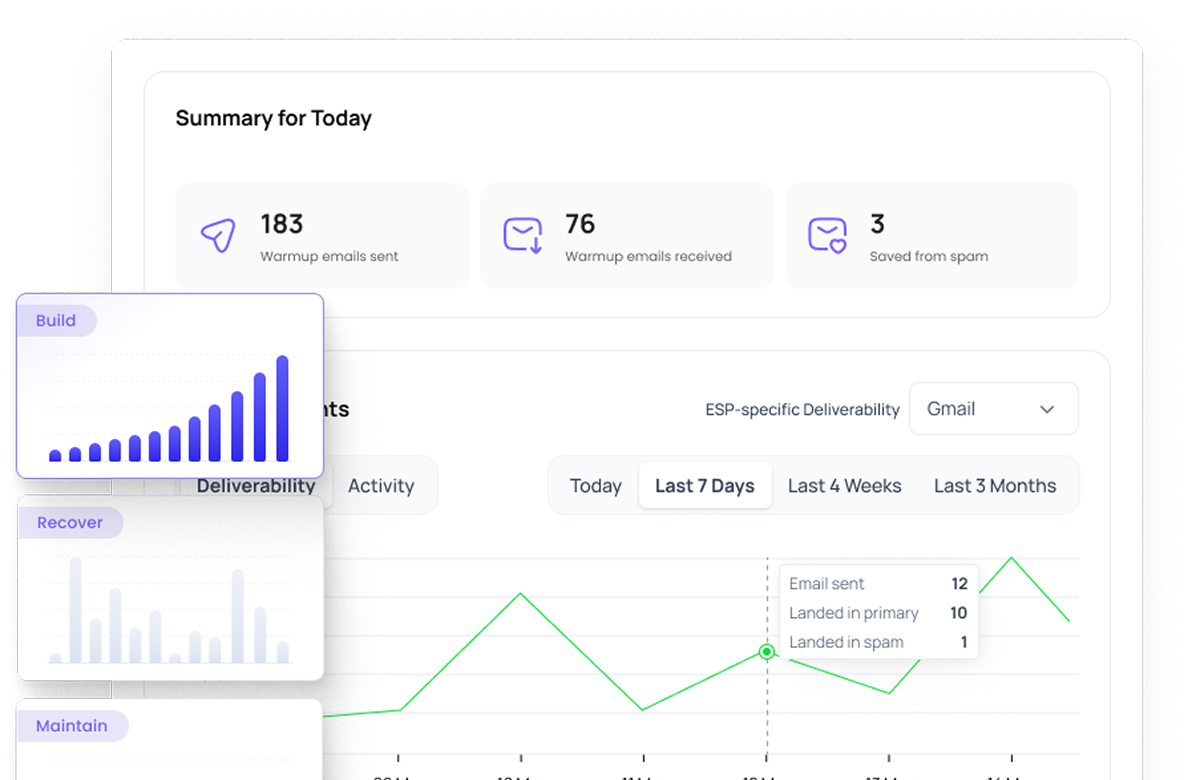Click the chart peak at the far right
Screen dimensions: 1196x780
[1012, 558]
